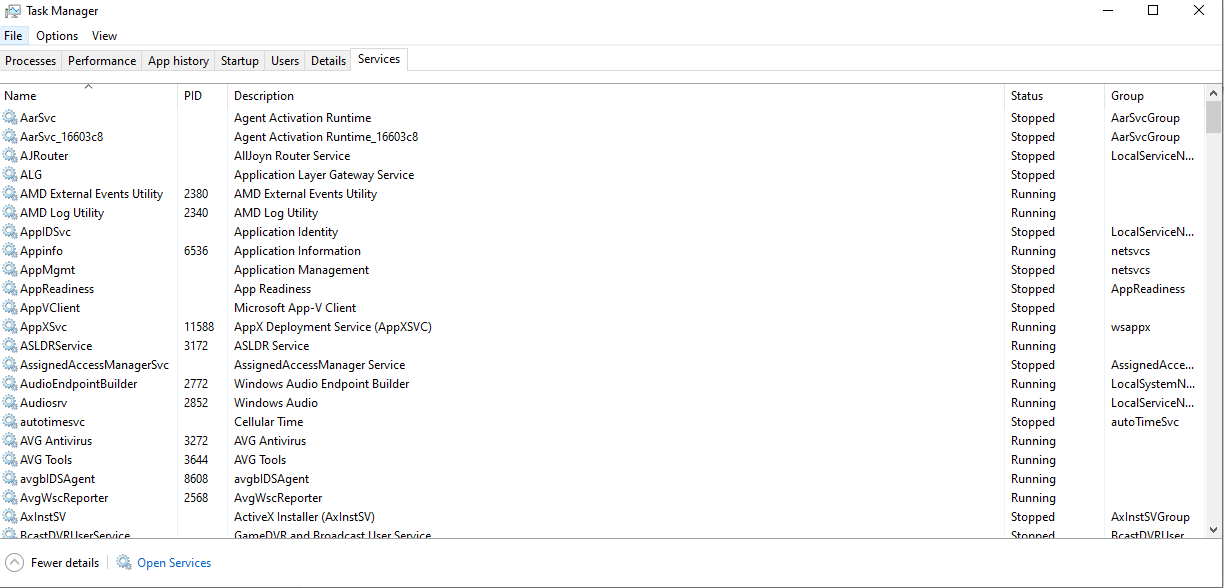The height and width of the screenshot is (588, 1224).
Task: Select the ALG service icon
Action: (10, 175)
